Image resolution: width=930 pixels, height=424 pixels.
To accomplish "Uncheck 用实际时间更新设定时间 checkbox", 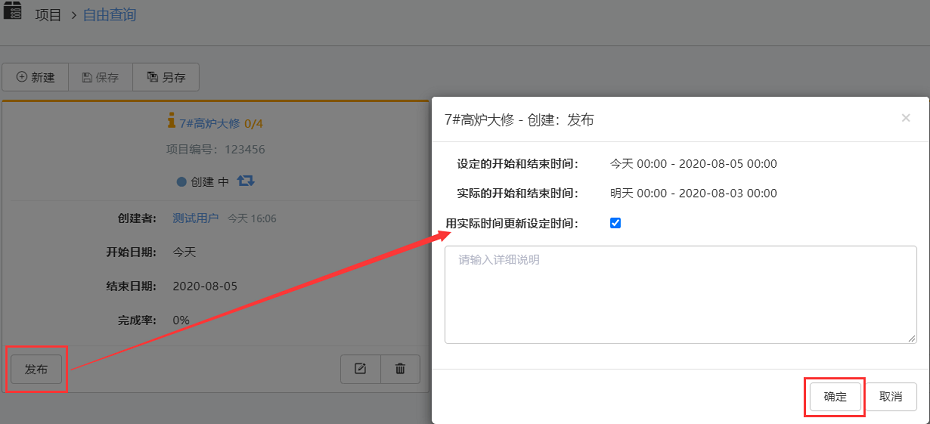I will (x=615, y=223).
